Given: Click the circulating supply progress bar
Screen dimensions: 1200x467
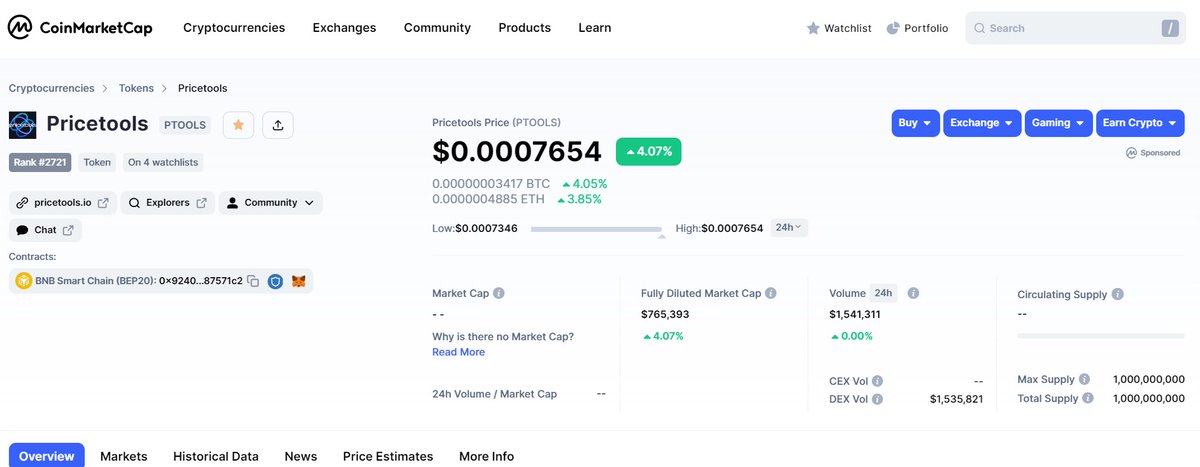Looking at the screenshot, I should point(1101,335).
